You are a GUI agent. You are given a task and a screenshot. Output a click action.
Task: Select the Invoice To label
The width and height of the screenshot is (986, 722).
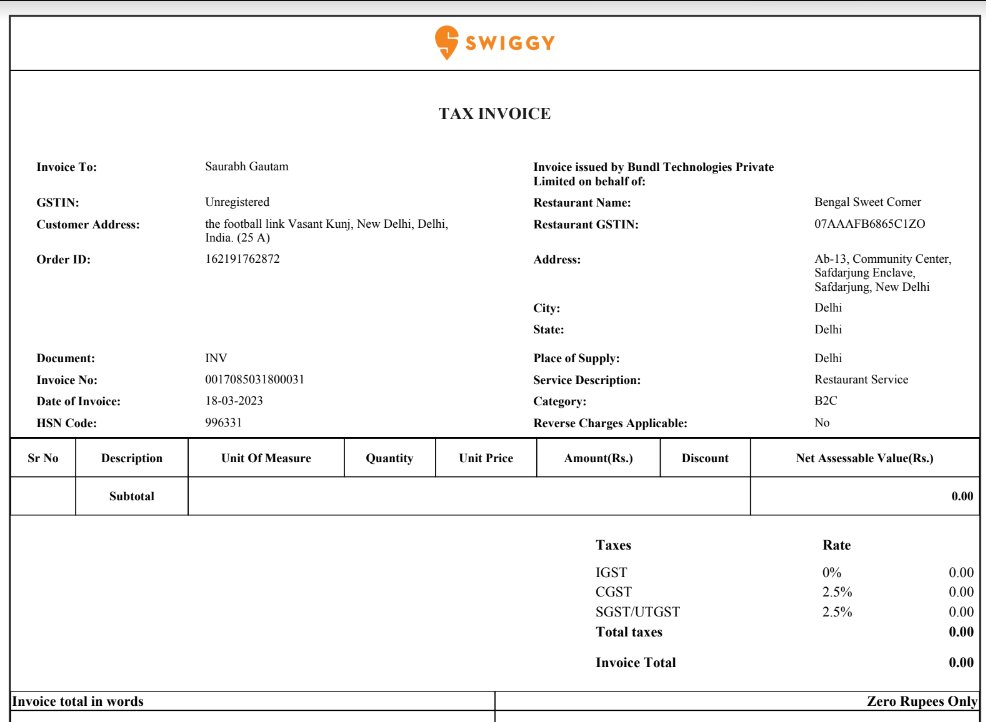click(67, 167)
